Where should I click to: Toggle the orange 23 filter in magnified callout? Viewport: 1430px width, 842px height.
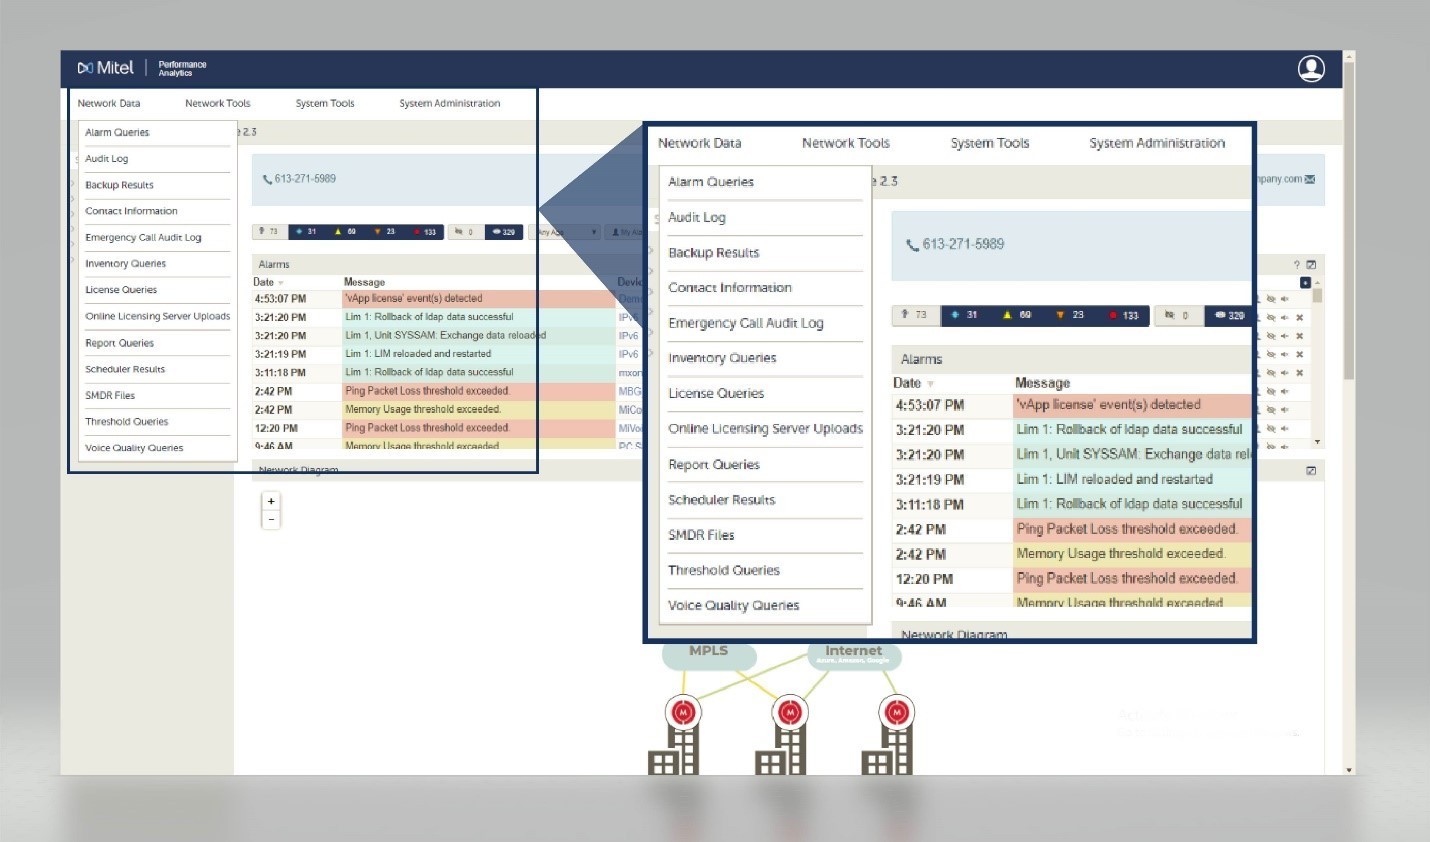point(1070,315)
